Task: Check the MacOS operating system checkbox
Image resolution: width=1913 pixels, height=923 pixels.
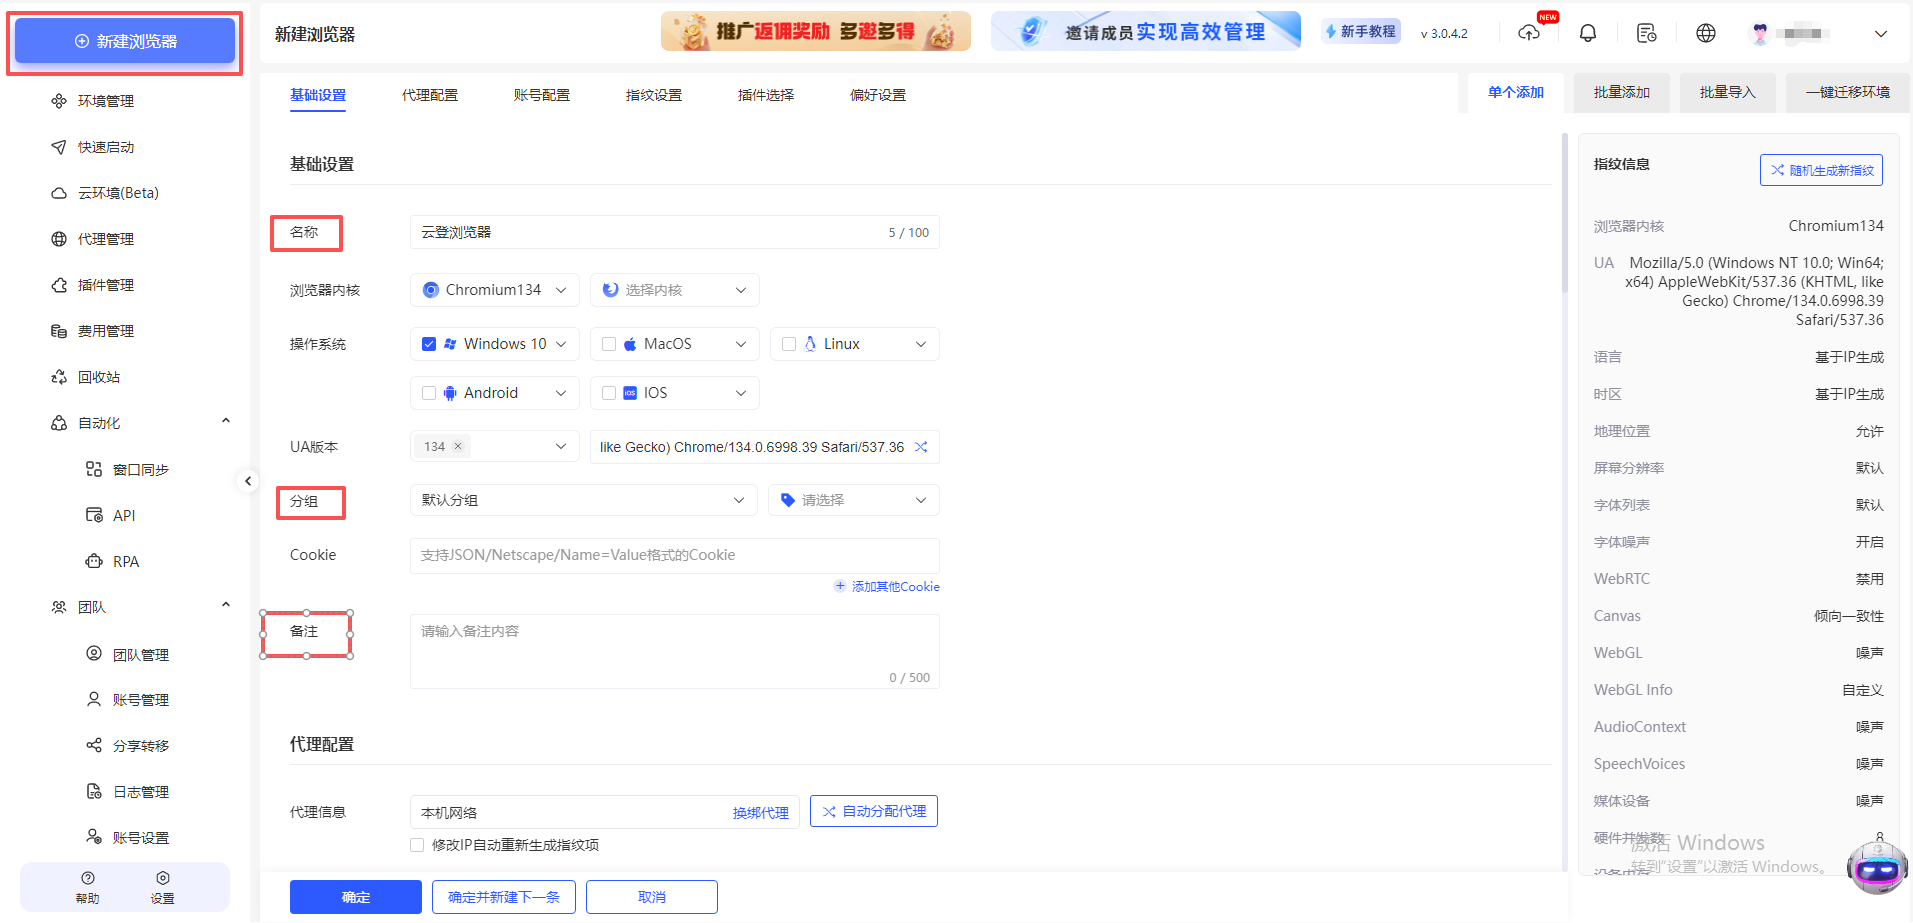Action: tap(609, 343)
